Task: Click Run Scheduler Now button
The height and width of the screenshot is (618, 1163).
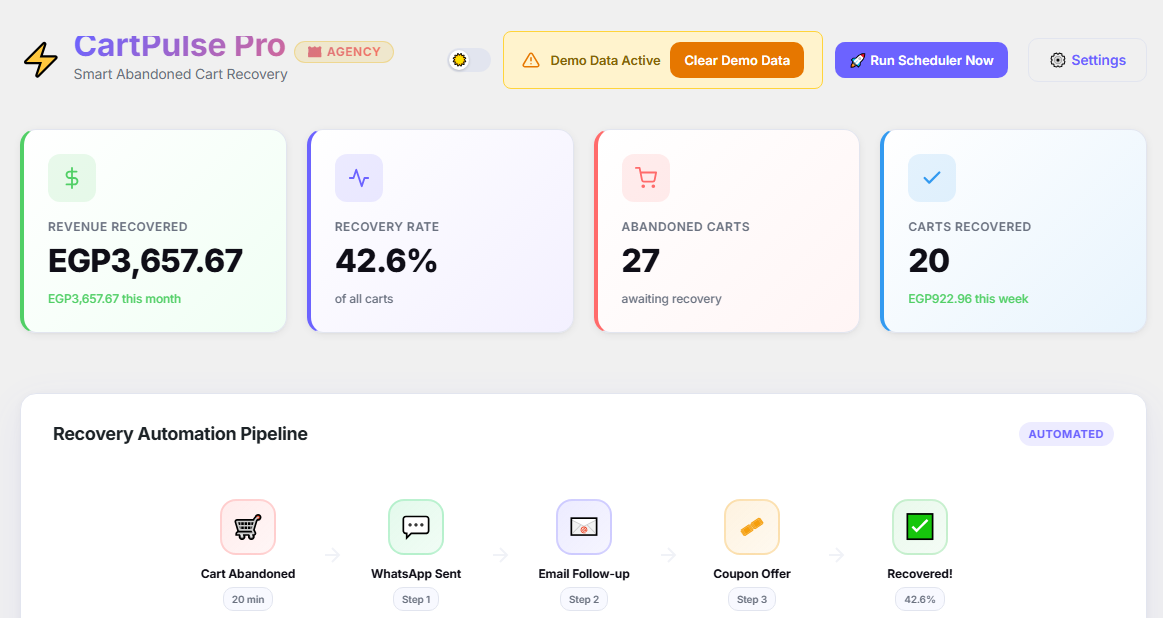Action: 921,60
